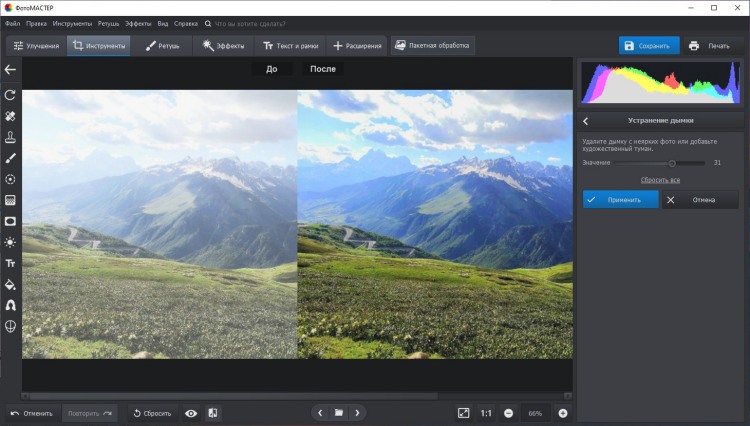Go to next photo with right chevron
Screen dimensions: 750x426
tap(357, 413)
